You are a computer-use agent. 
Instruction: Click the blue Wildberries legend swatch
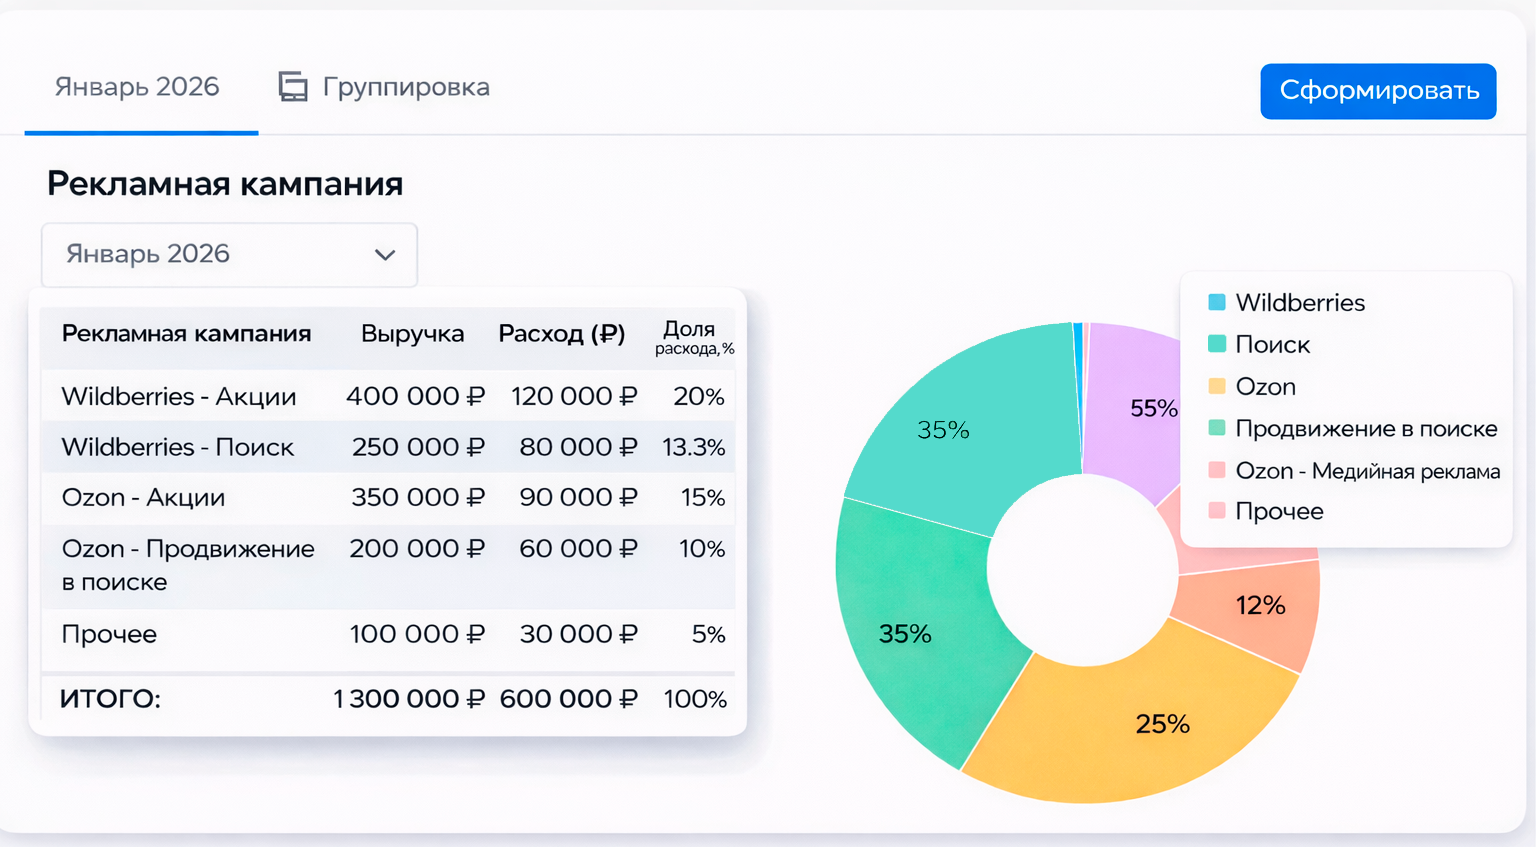pyautogui.click(x=1217, y=302)
